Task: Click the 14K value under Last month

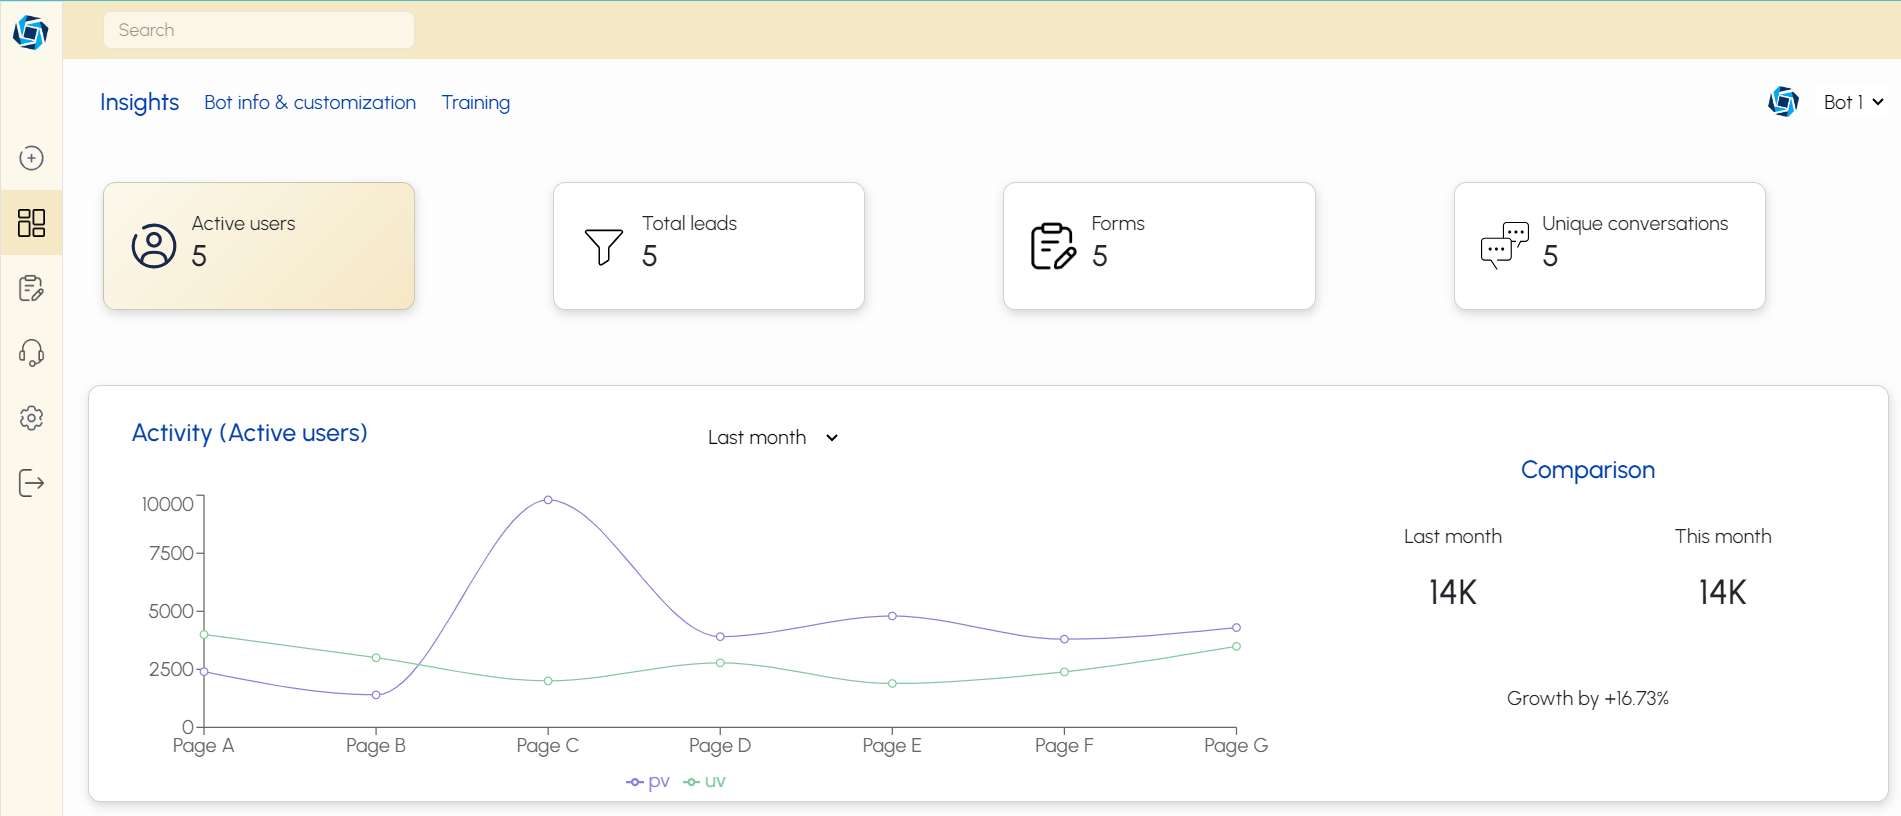Action: 1453,593
